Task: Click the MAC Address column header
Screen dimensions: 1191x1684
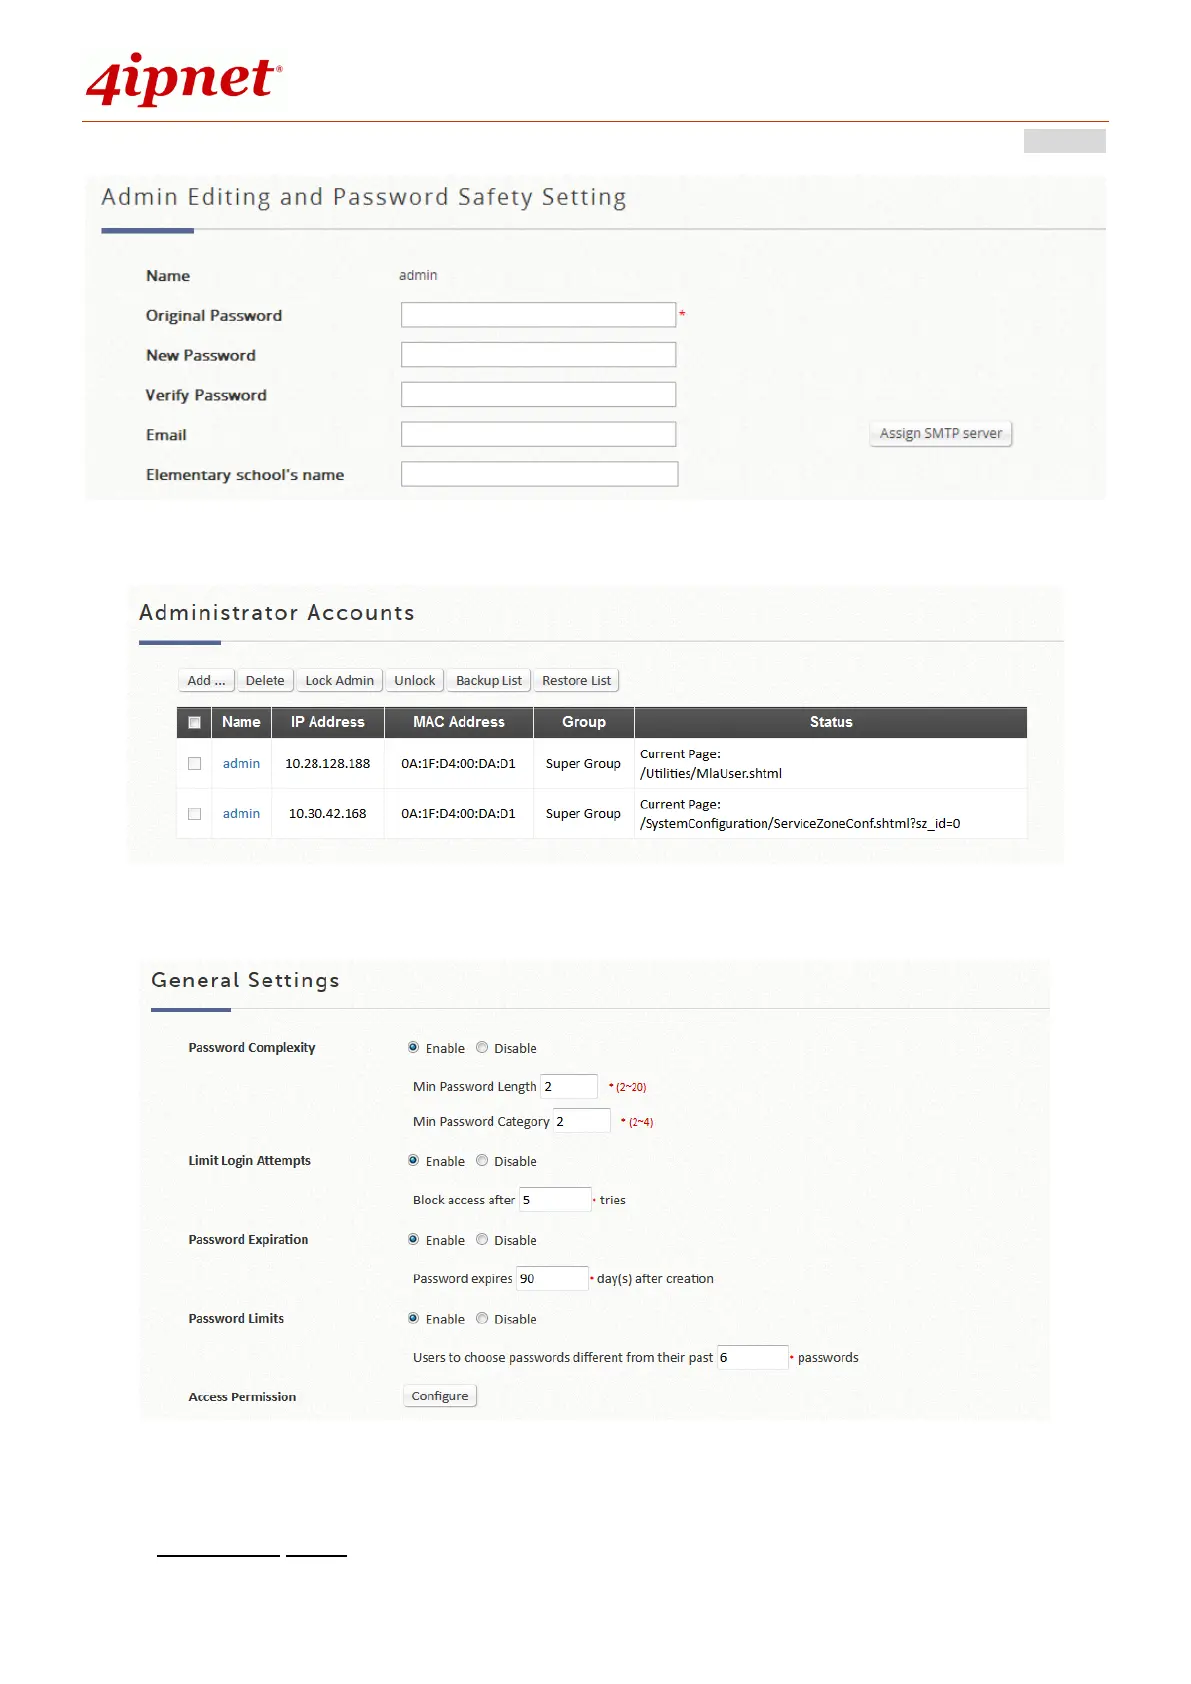Action: (459, 722)
